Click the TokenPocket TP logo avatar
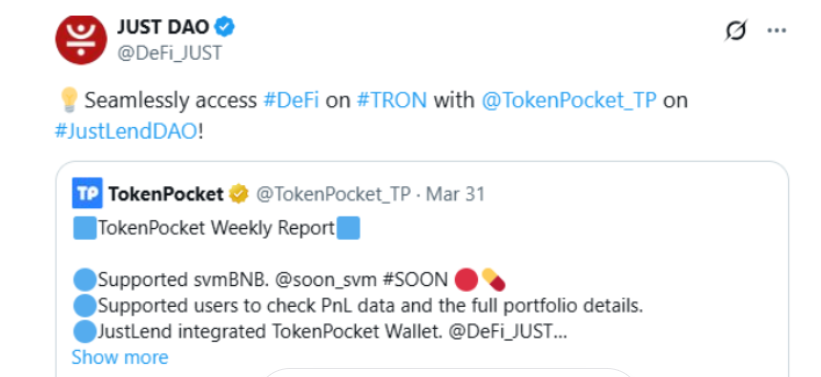The image size is (821, 377). [87, 193]
